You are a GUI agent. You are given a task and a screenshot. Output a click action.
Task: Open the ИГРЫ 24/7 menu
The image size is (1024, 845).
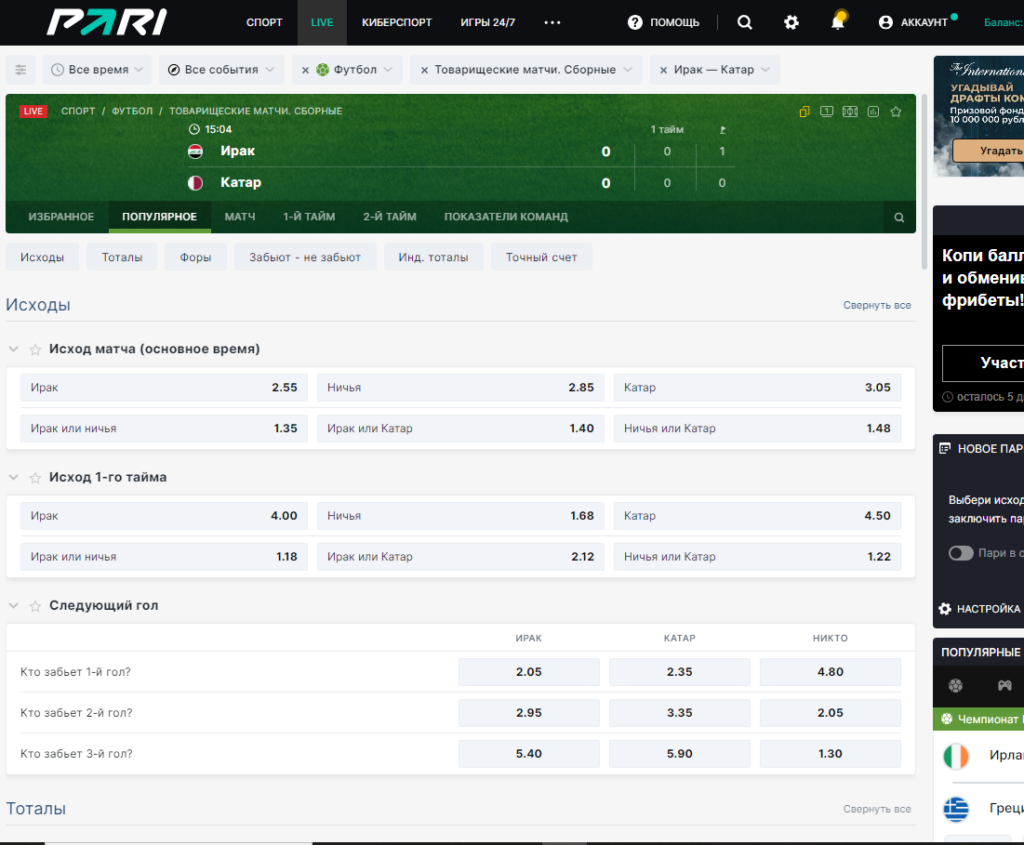[487, 22]
